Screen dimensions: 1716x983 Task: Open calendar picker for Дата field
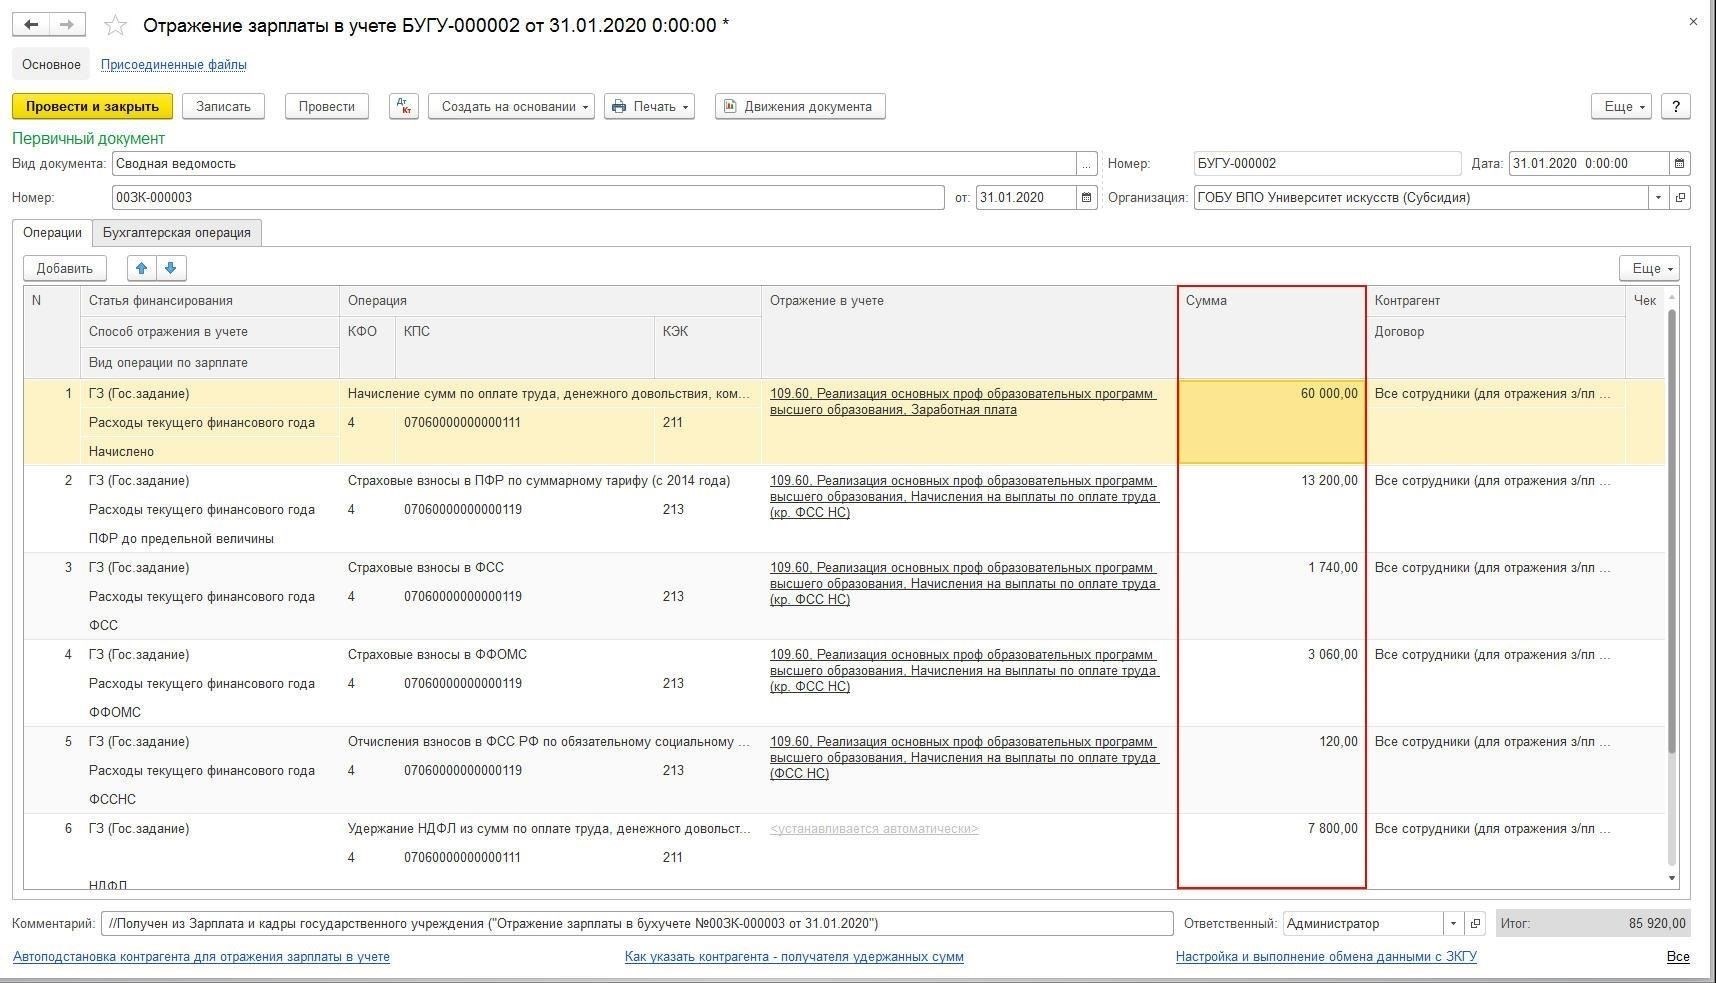1680,164
